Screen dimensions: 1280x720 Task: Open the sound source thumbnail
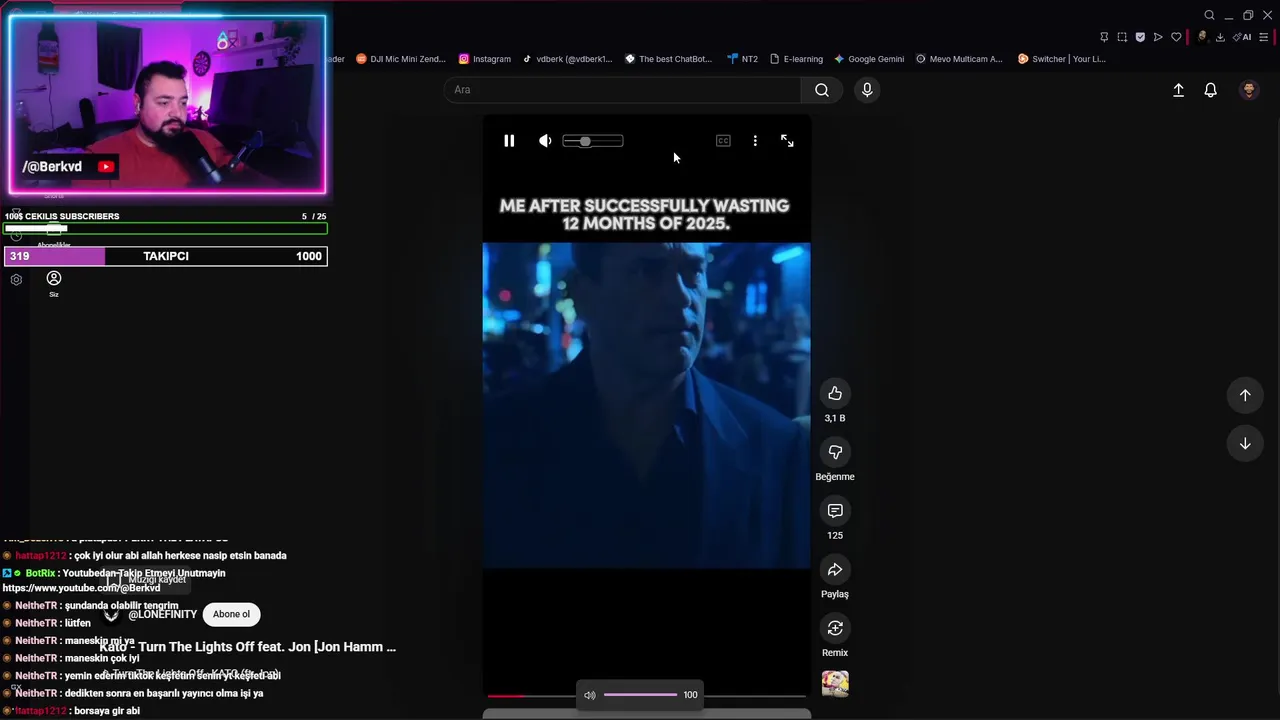pos(835,684)
